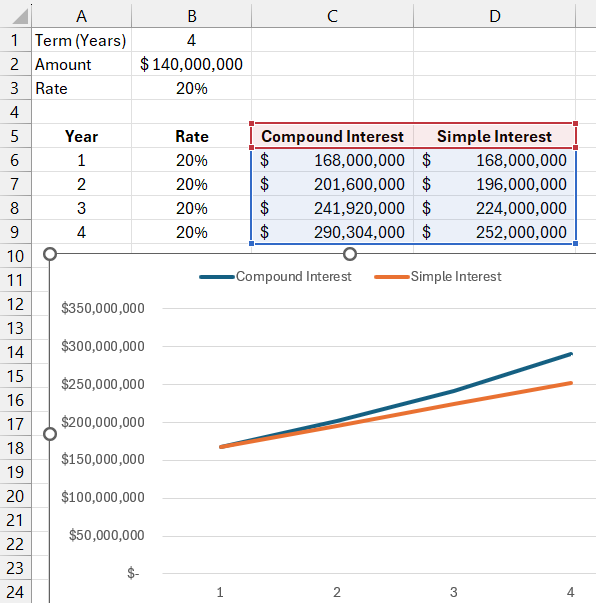Image resolution: width=596 pixels, height=603 pixels.
Task: Select row 24 header
Action: (x=15, y=592)
